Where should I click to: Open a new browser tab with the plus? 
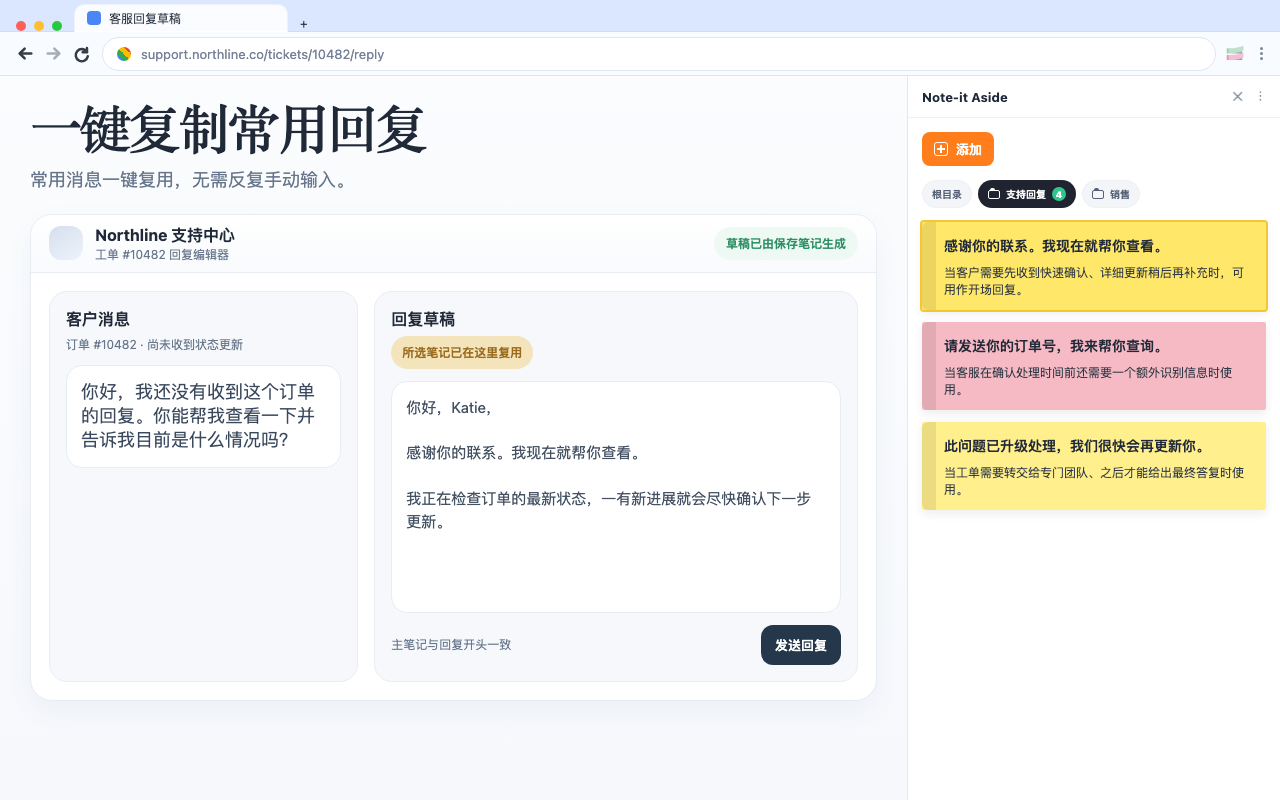point(303,23)
